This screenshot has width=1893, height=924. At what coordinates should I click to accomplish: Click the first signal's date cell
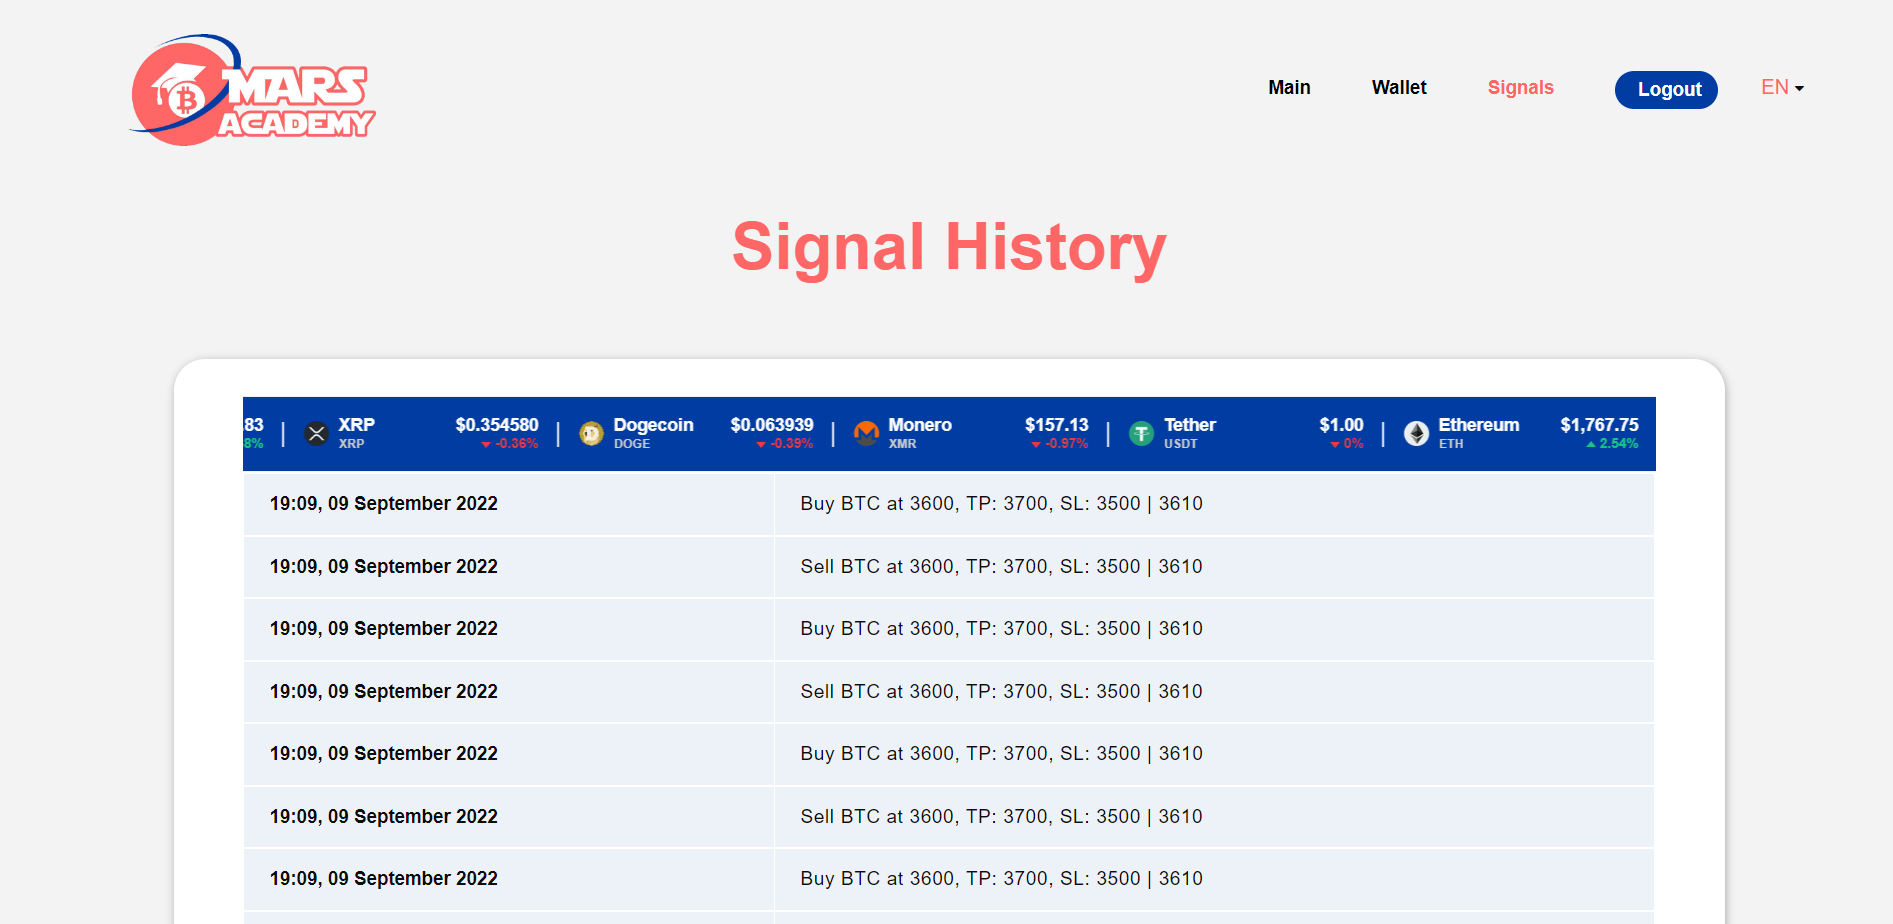[384, 504]
